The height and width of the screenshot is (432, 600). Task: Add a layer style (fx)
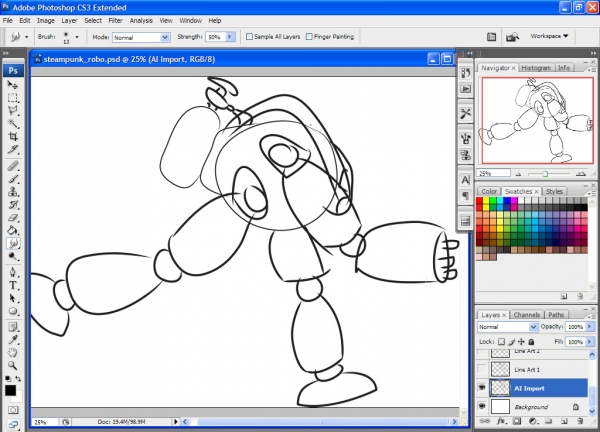(501, 421)
